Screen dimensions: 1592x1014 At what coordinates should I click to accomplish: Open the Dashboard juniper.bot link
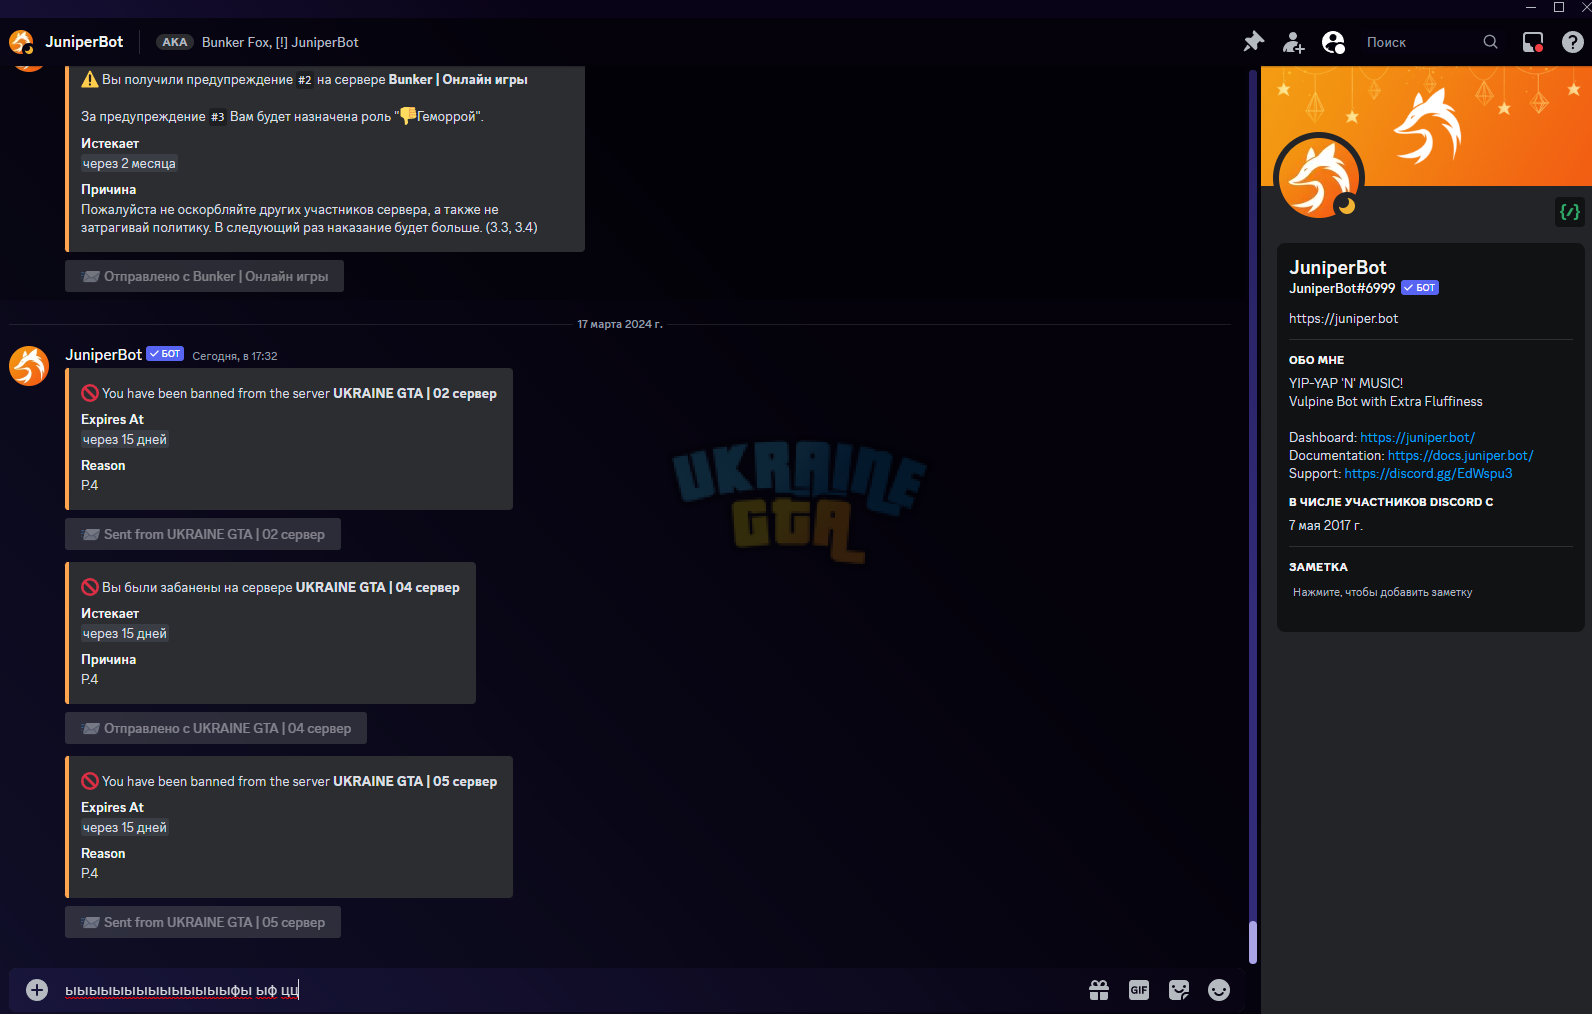[x=1417, y=438]
